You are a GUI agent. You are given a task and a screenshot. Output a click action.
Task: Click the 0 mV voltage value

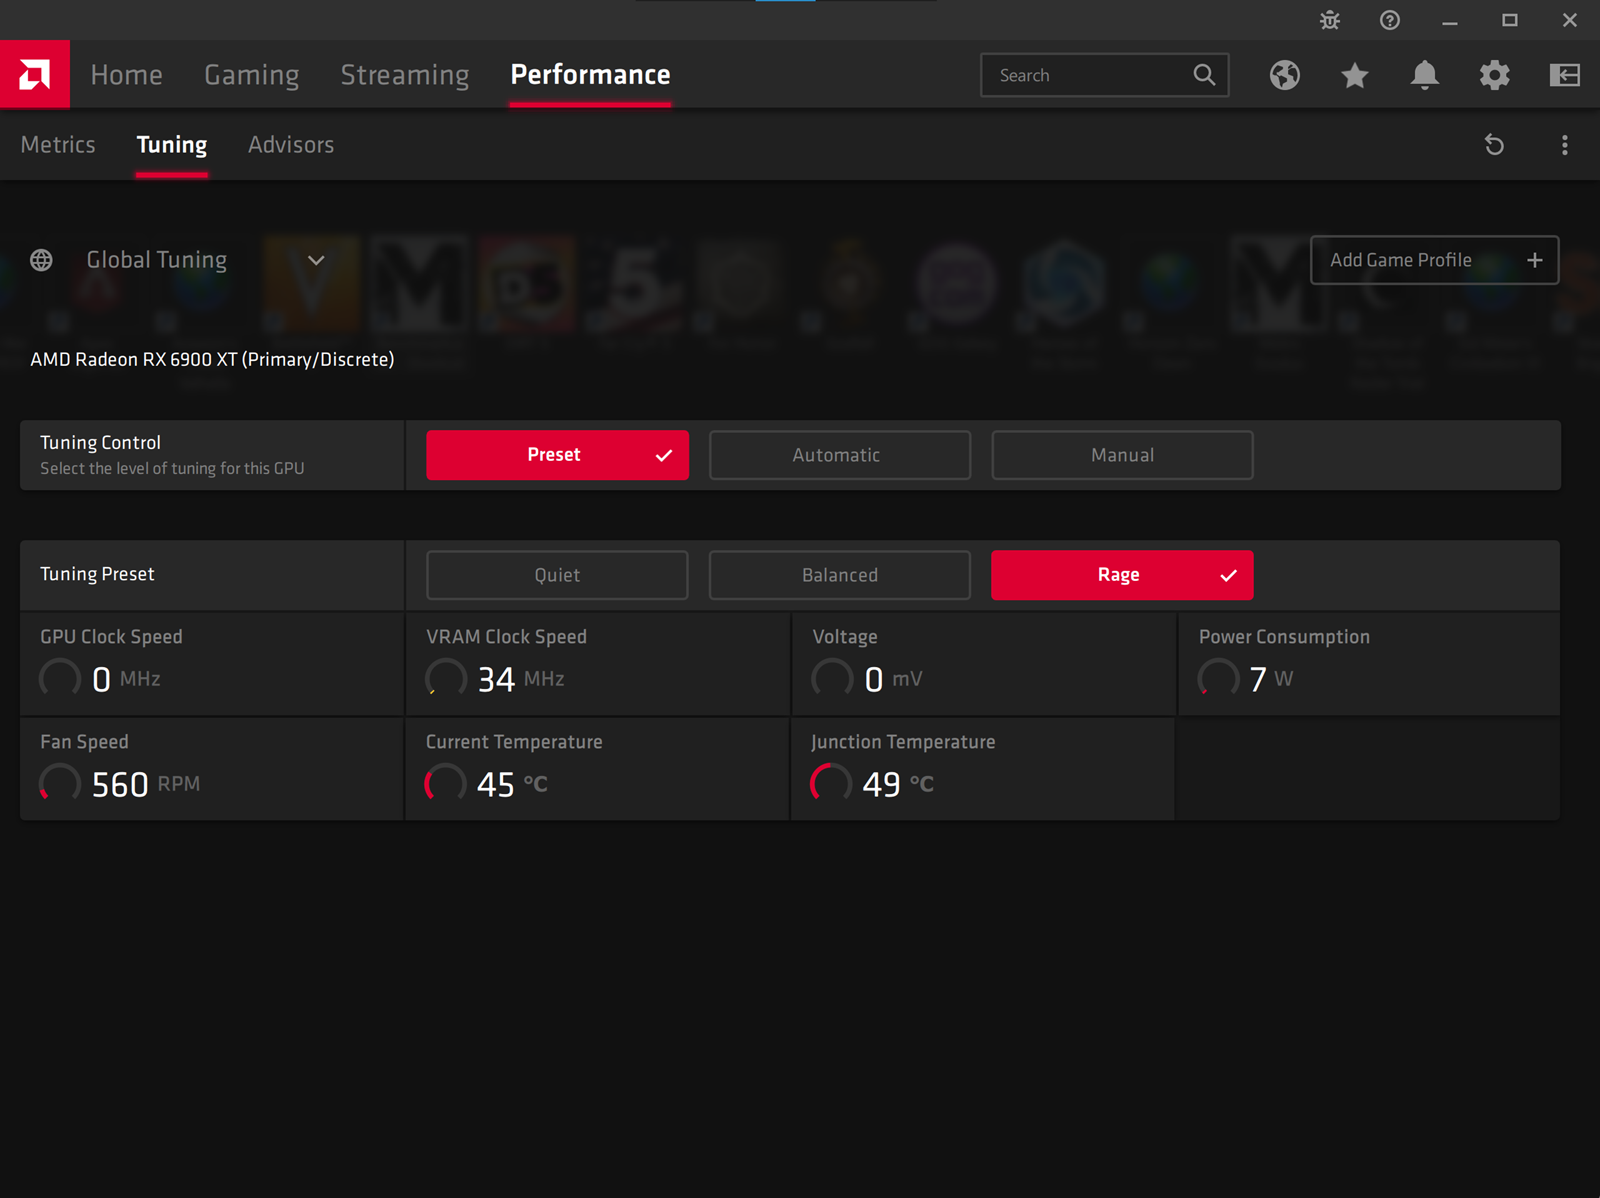pyautogui.click(x=893, y=679)
